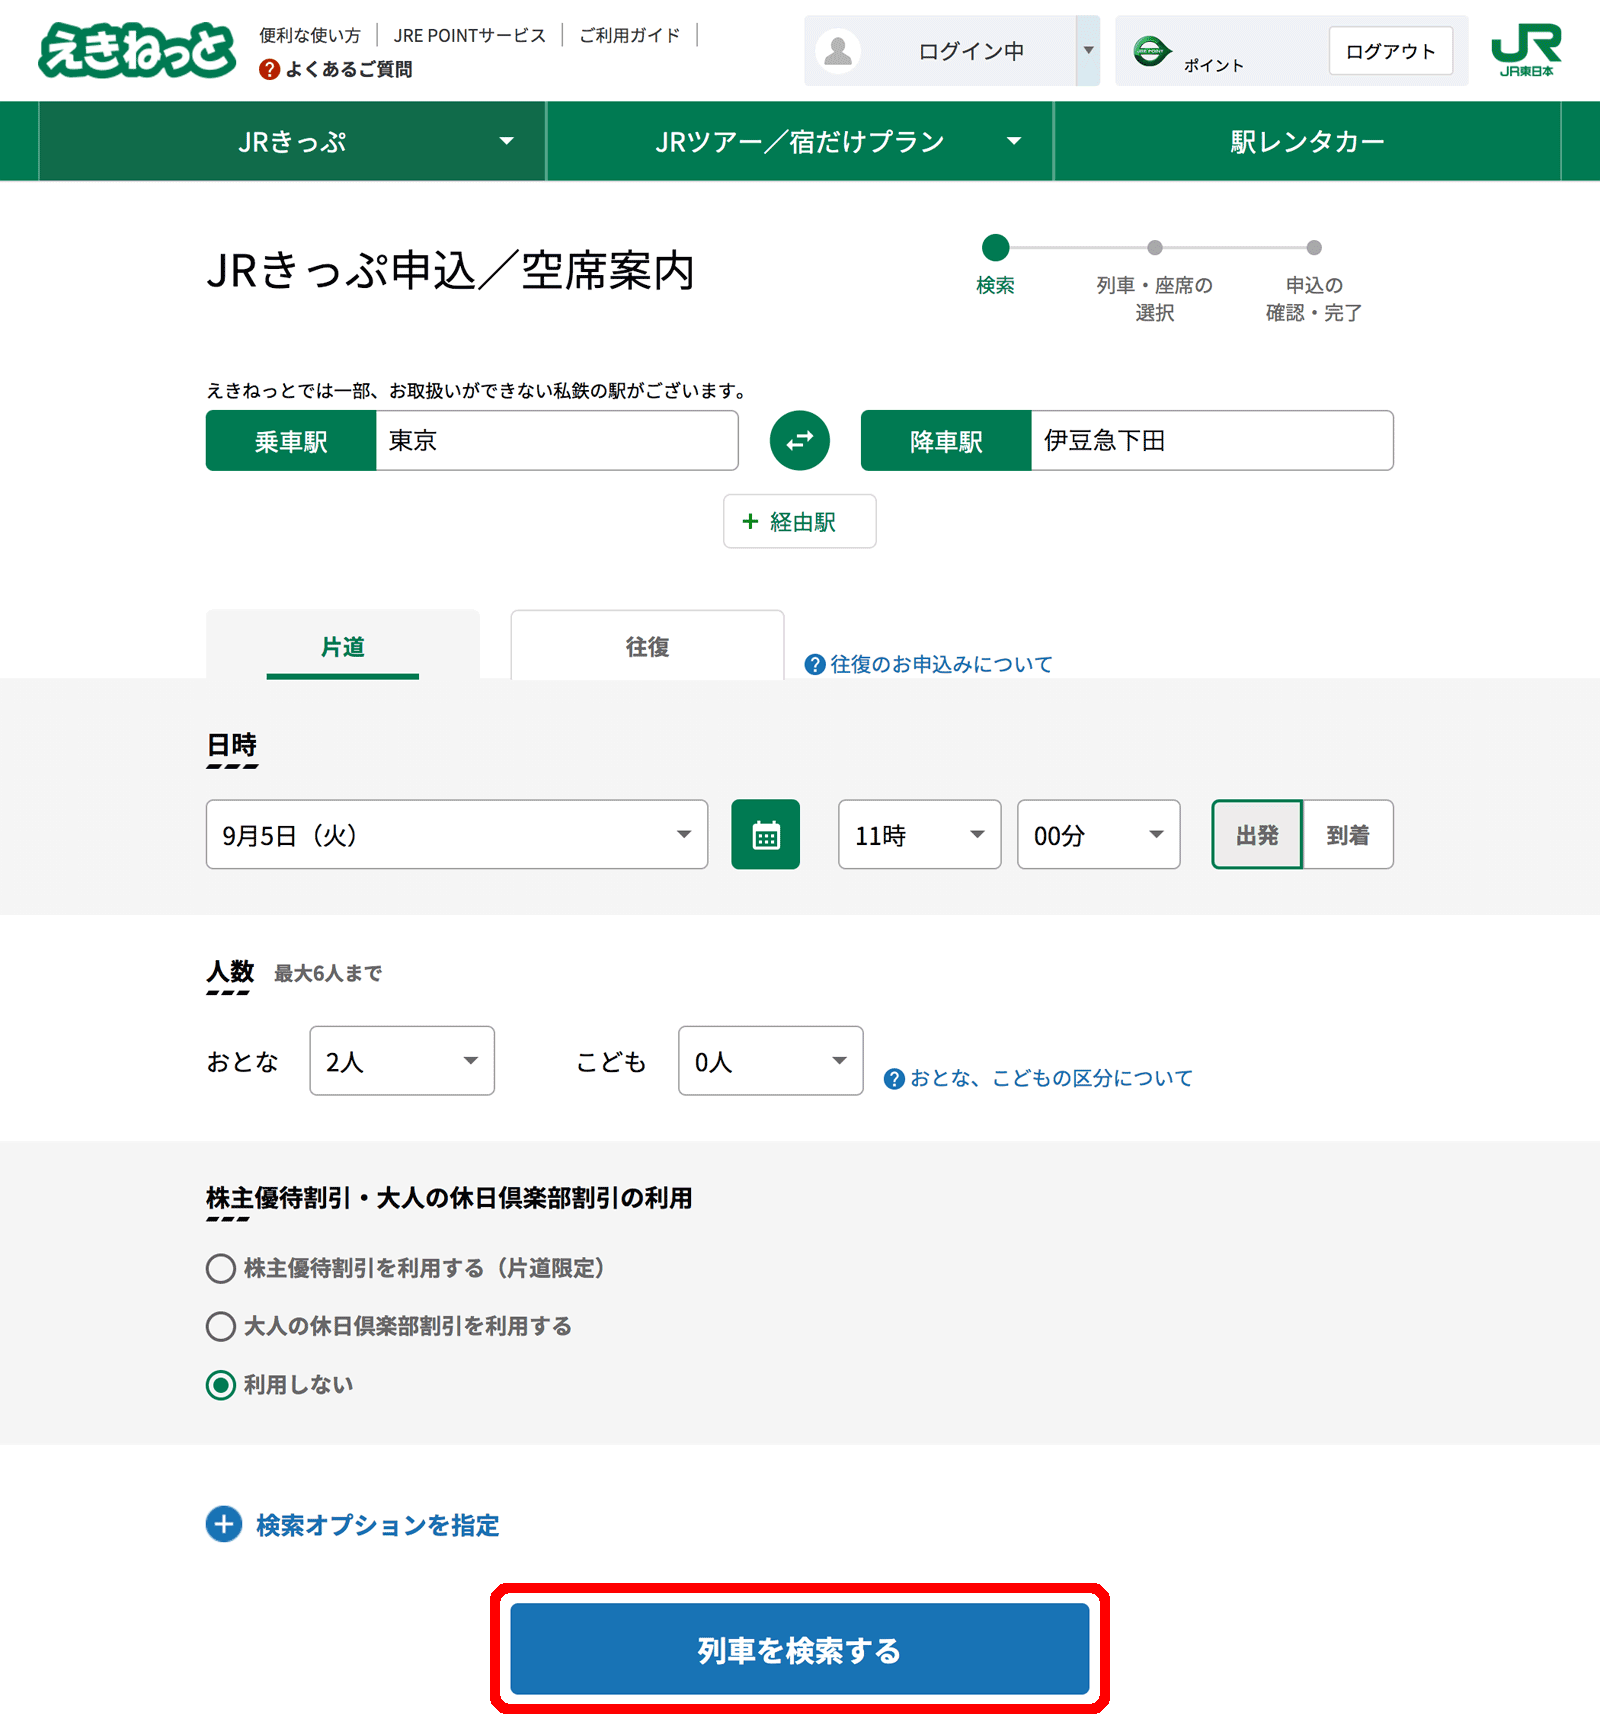Open よくあるご質問 link
This screenshot has width=1600, height=1719.
coord(349,69)
